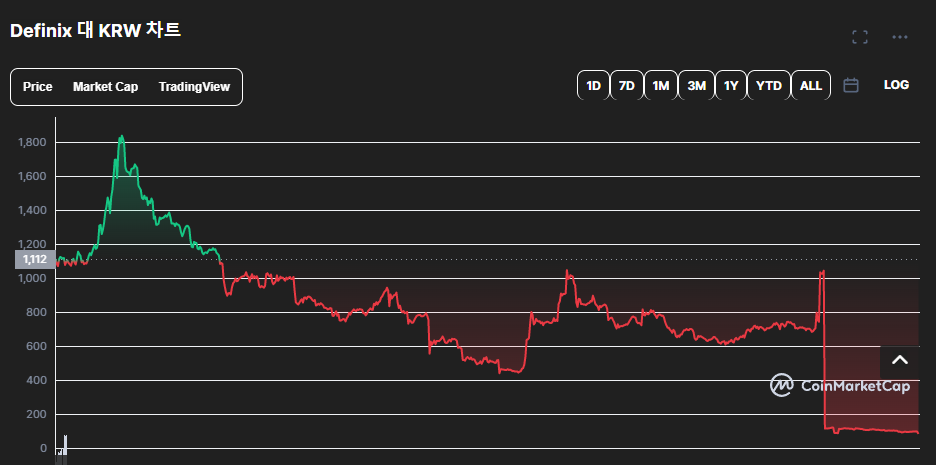
Task: Switch to the Price tab
Action: [38, 87]
